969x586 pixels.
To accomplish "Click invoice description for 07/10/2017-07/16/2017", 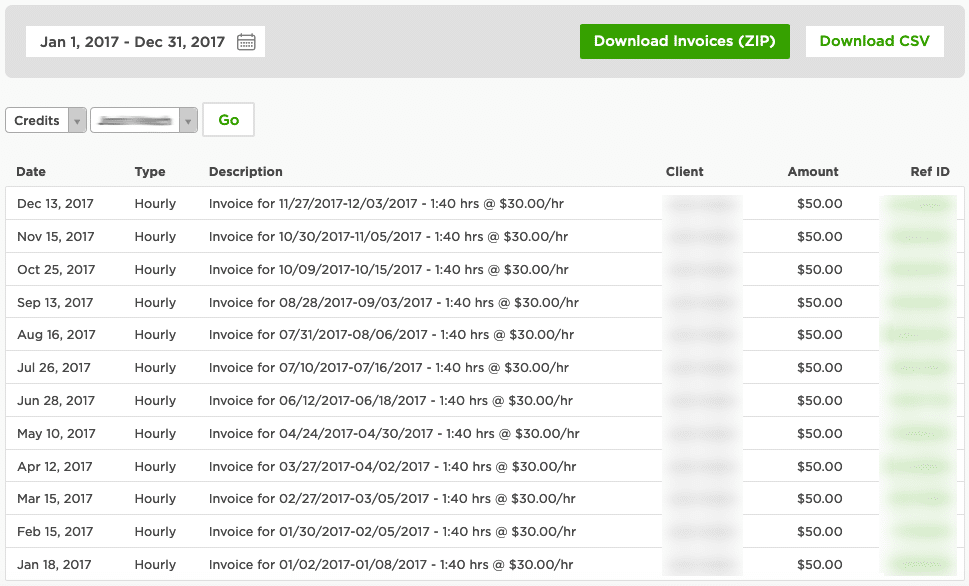I will [389, 368].
